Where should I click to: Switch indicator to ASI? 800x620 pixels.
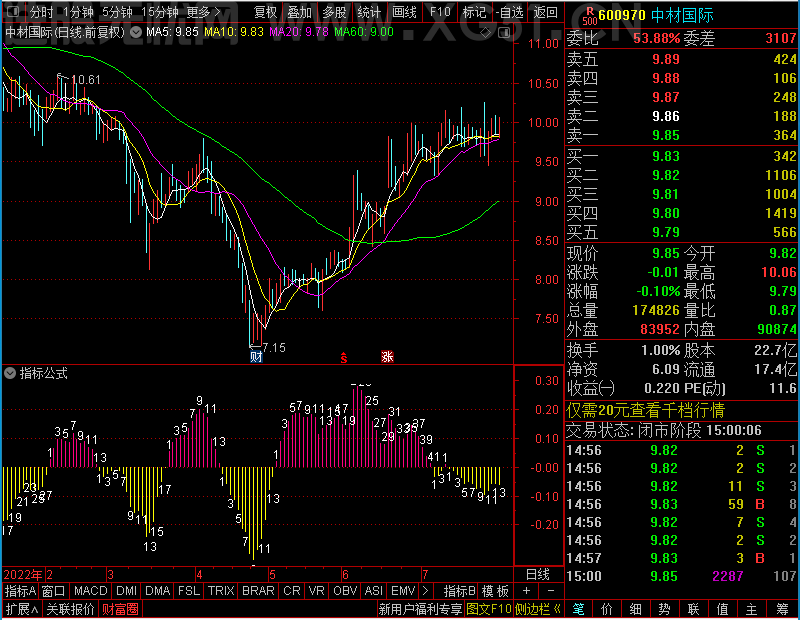coord(373,591)
